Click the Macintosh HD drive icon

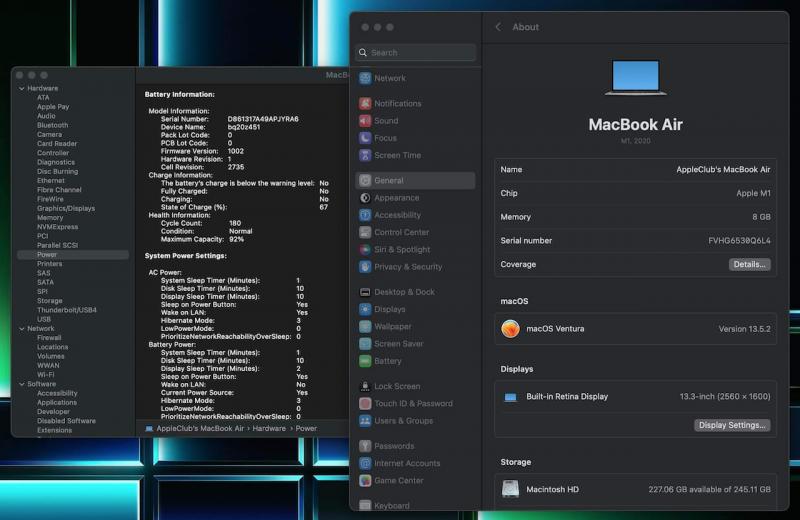[510, 489]
